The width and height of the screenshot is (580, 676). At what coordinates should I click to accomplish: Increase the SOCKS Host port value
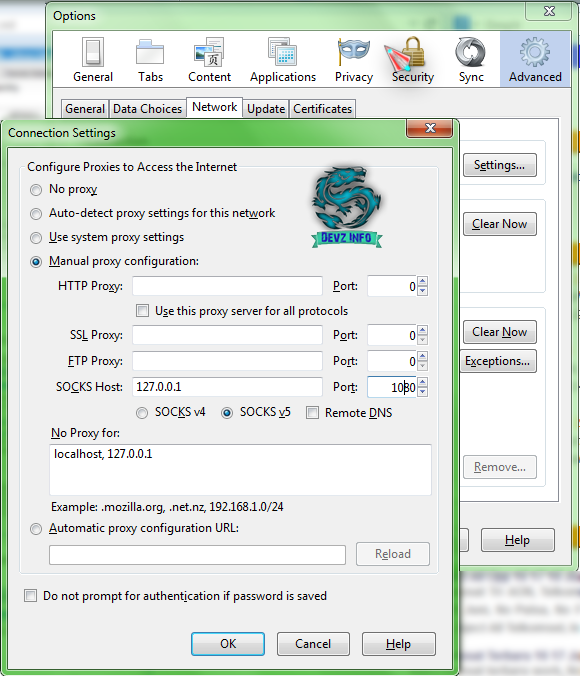[x=423, y=382]
